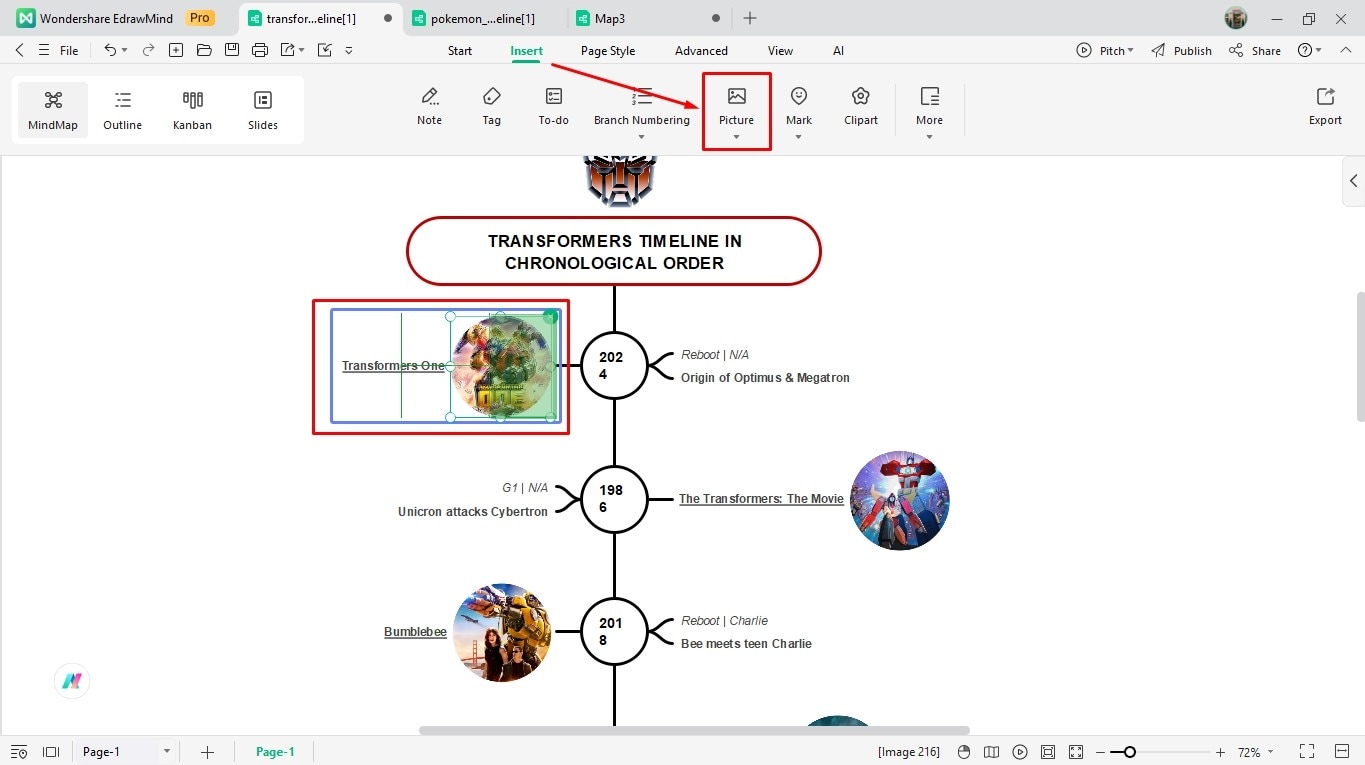Adjust the zoom slider handle
1365x765 pixels.
point(1129,752)
